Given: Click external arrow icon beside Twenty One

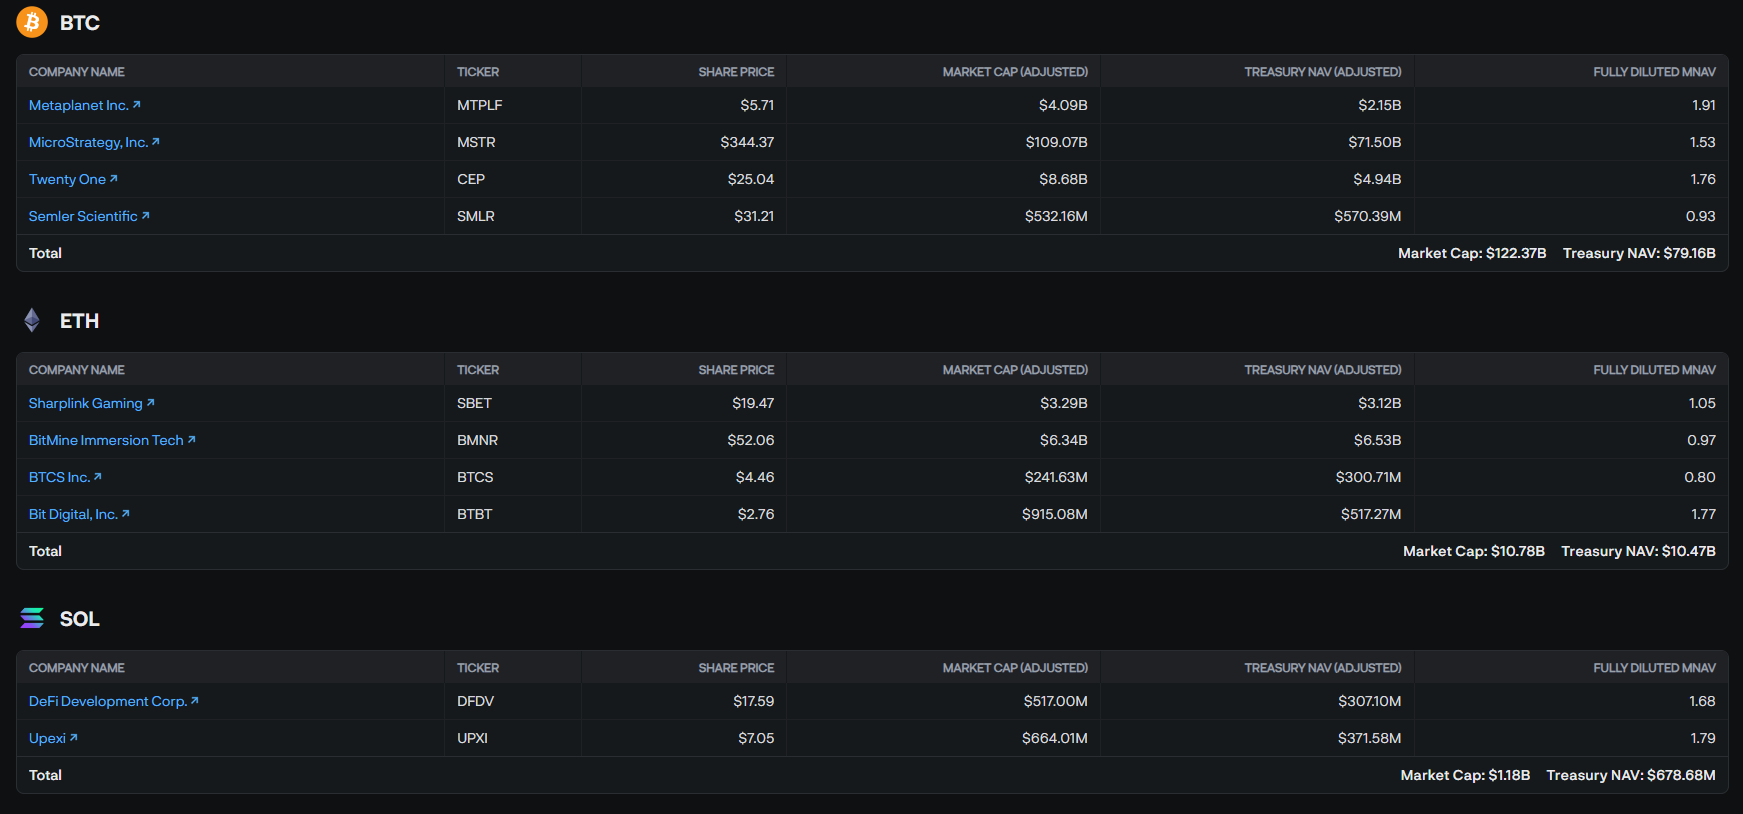Looking at the screenshot, I should 113,178.
